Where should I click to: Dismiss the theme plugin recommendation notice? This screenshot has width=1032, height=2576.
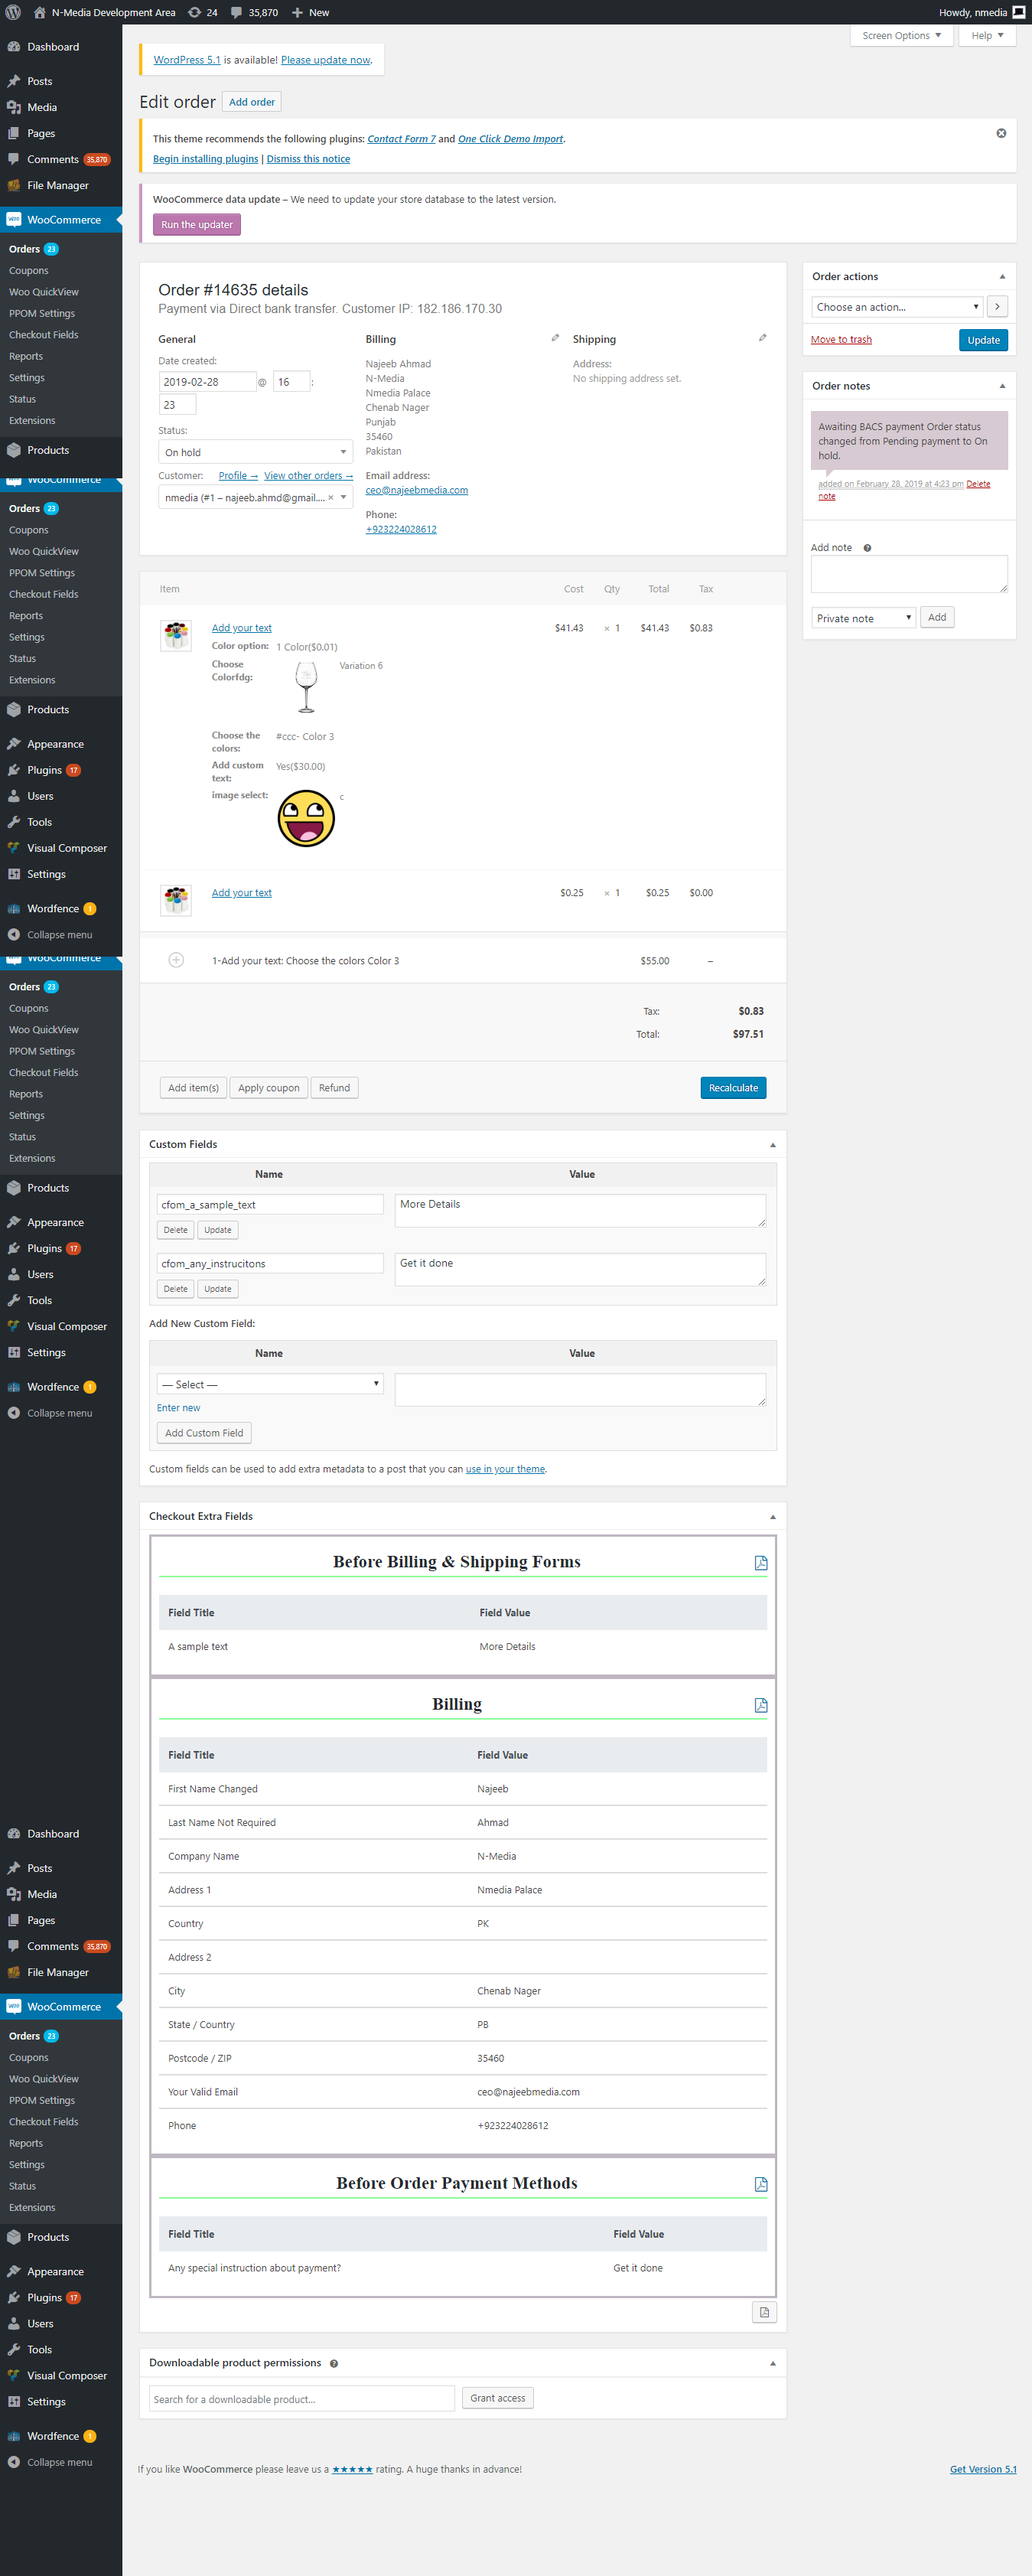click(x=1000, y=133)
